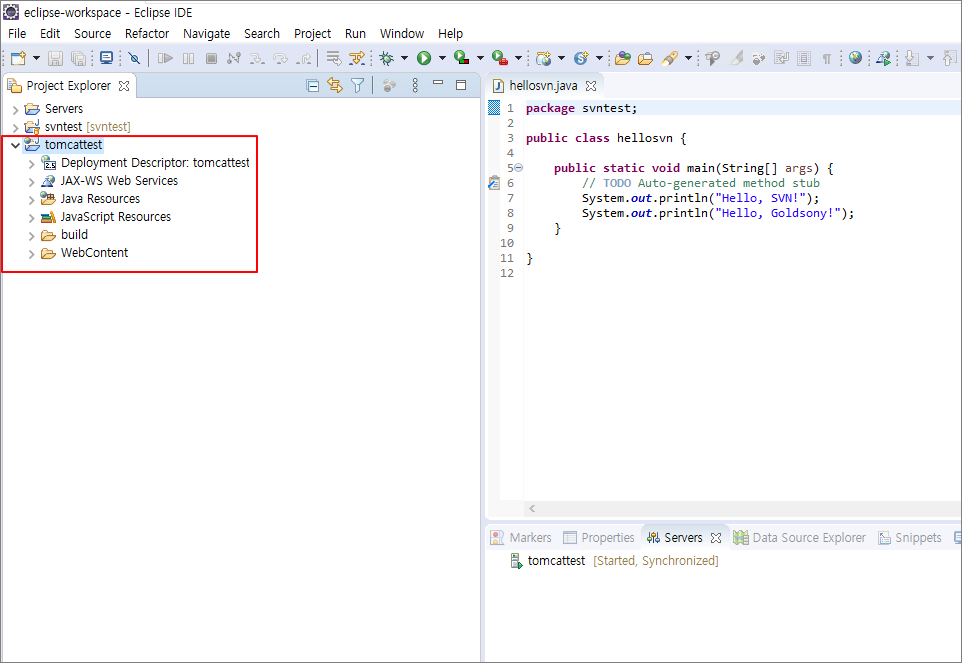Expand the WebContent folder
The image size is (962, 663).
pyautogui.click(x=31, y=254)
